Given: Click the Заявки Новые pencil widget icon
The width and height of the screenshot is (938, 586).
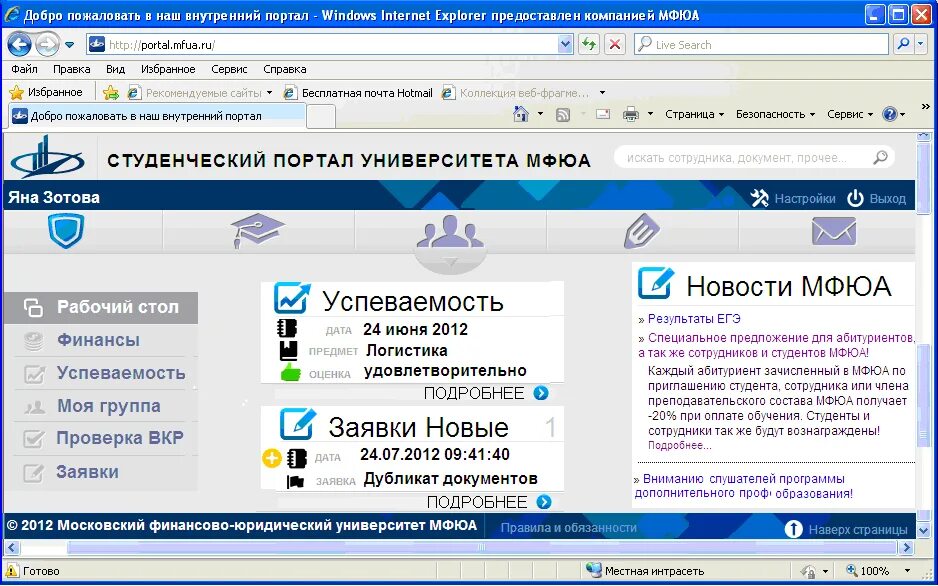Looking at the screenshot, I should [298, 424].
